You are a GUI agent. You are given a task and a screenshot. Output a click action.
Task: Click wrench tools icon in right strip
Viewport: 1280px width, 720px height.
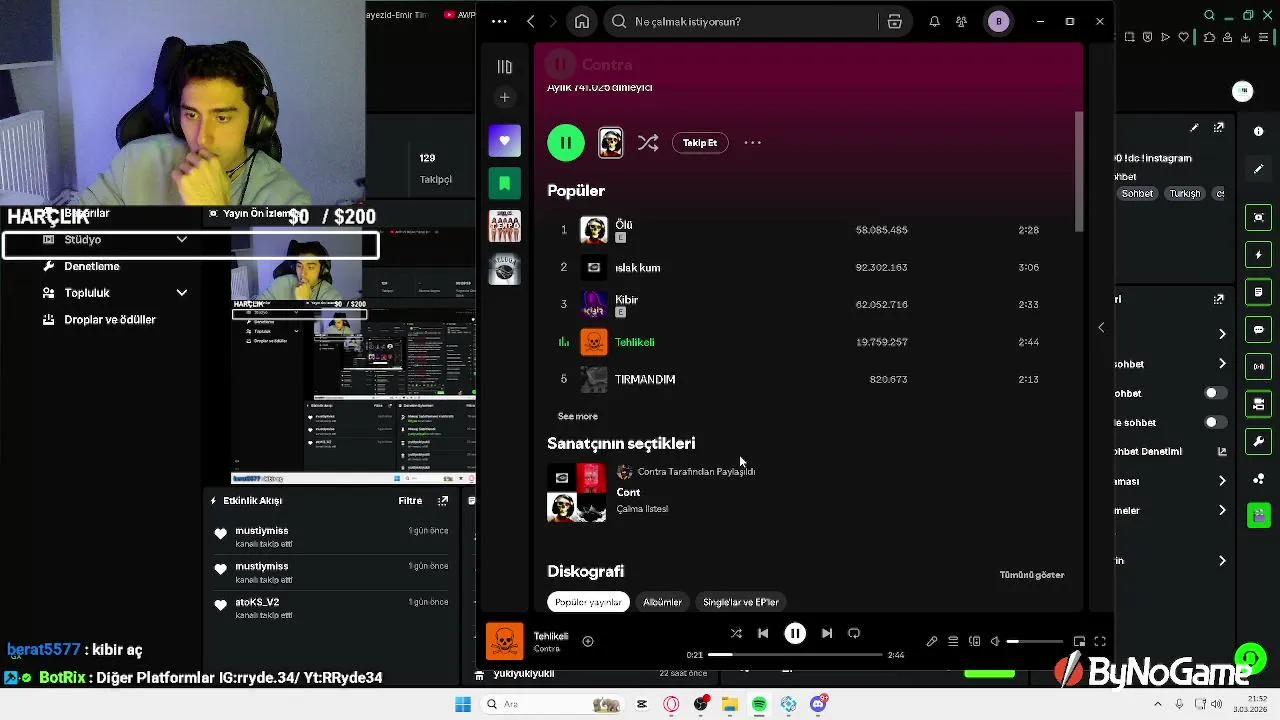pos(1259,441)
